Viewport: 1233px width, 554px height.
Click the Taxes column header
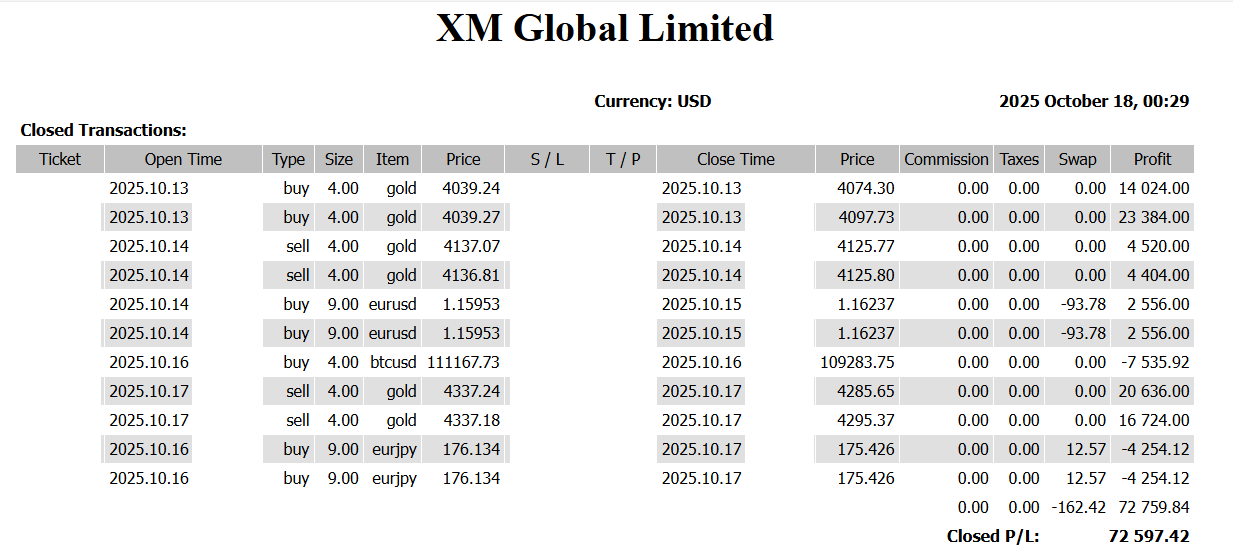(1019, 159)
